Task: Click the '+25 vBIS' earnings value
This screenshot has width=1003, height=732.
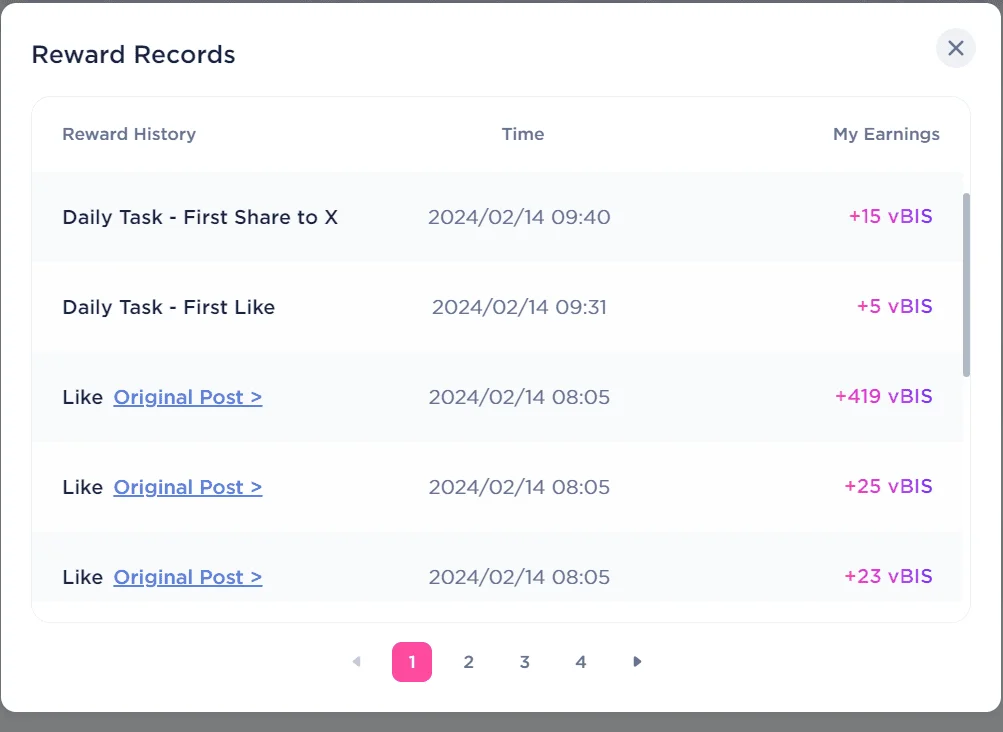Action: (888, 486)
